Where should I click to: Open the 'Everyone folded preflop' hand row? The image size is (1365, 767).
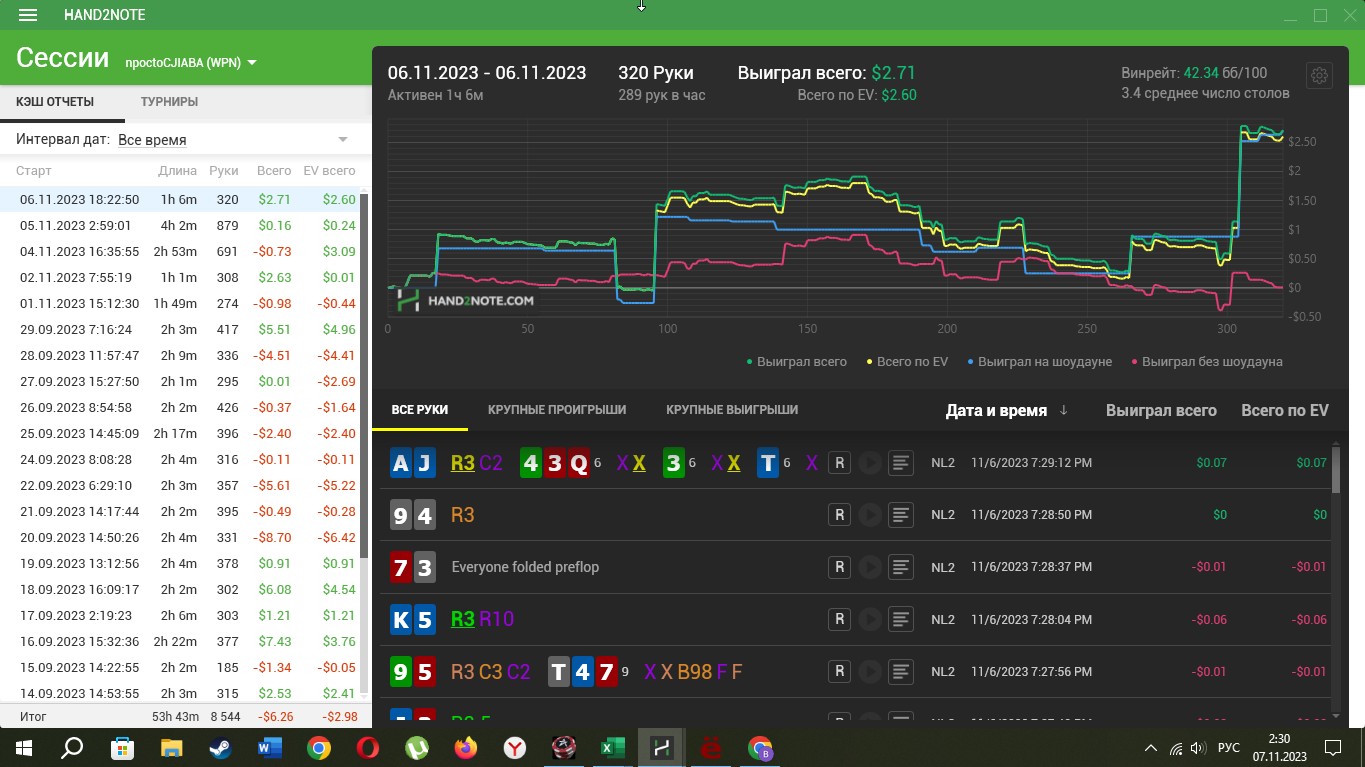tap(856, 567)
